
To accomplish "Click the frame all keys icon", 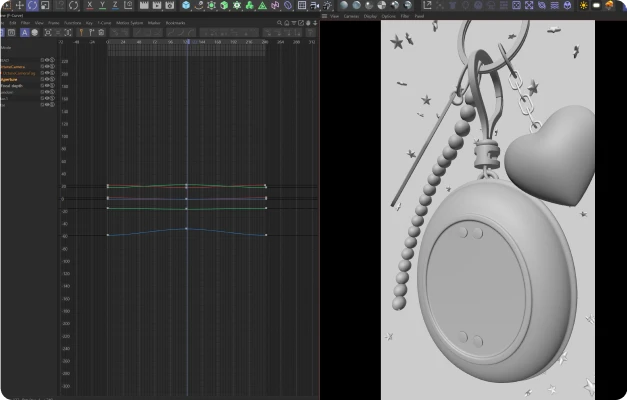I will click(48, 33).
